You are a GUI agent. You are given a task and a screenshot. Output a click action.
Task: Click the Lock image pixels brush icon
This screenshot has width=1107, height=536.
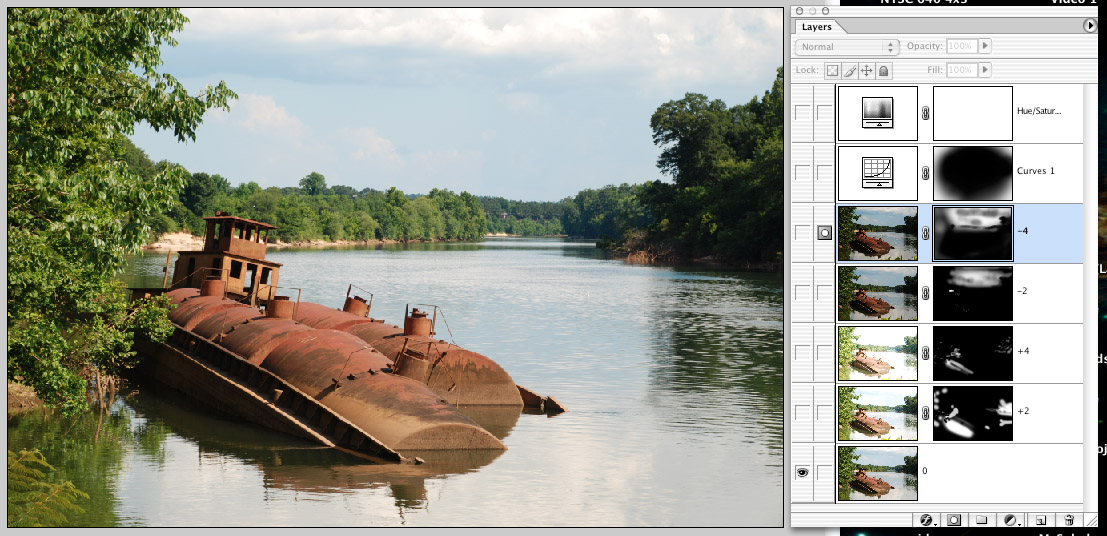849,71
